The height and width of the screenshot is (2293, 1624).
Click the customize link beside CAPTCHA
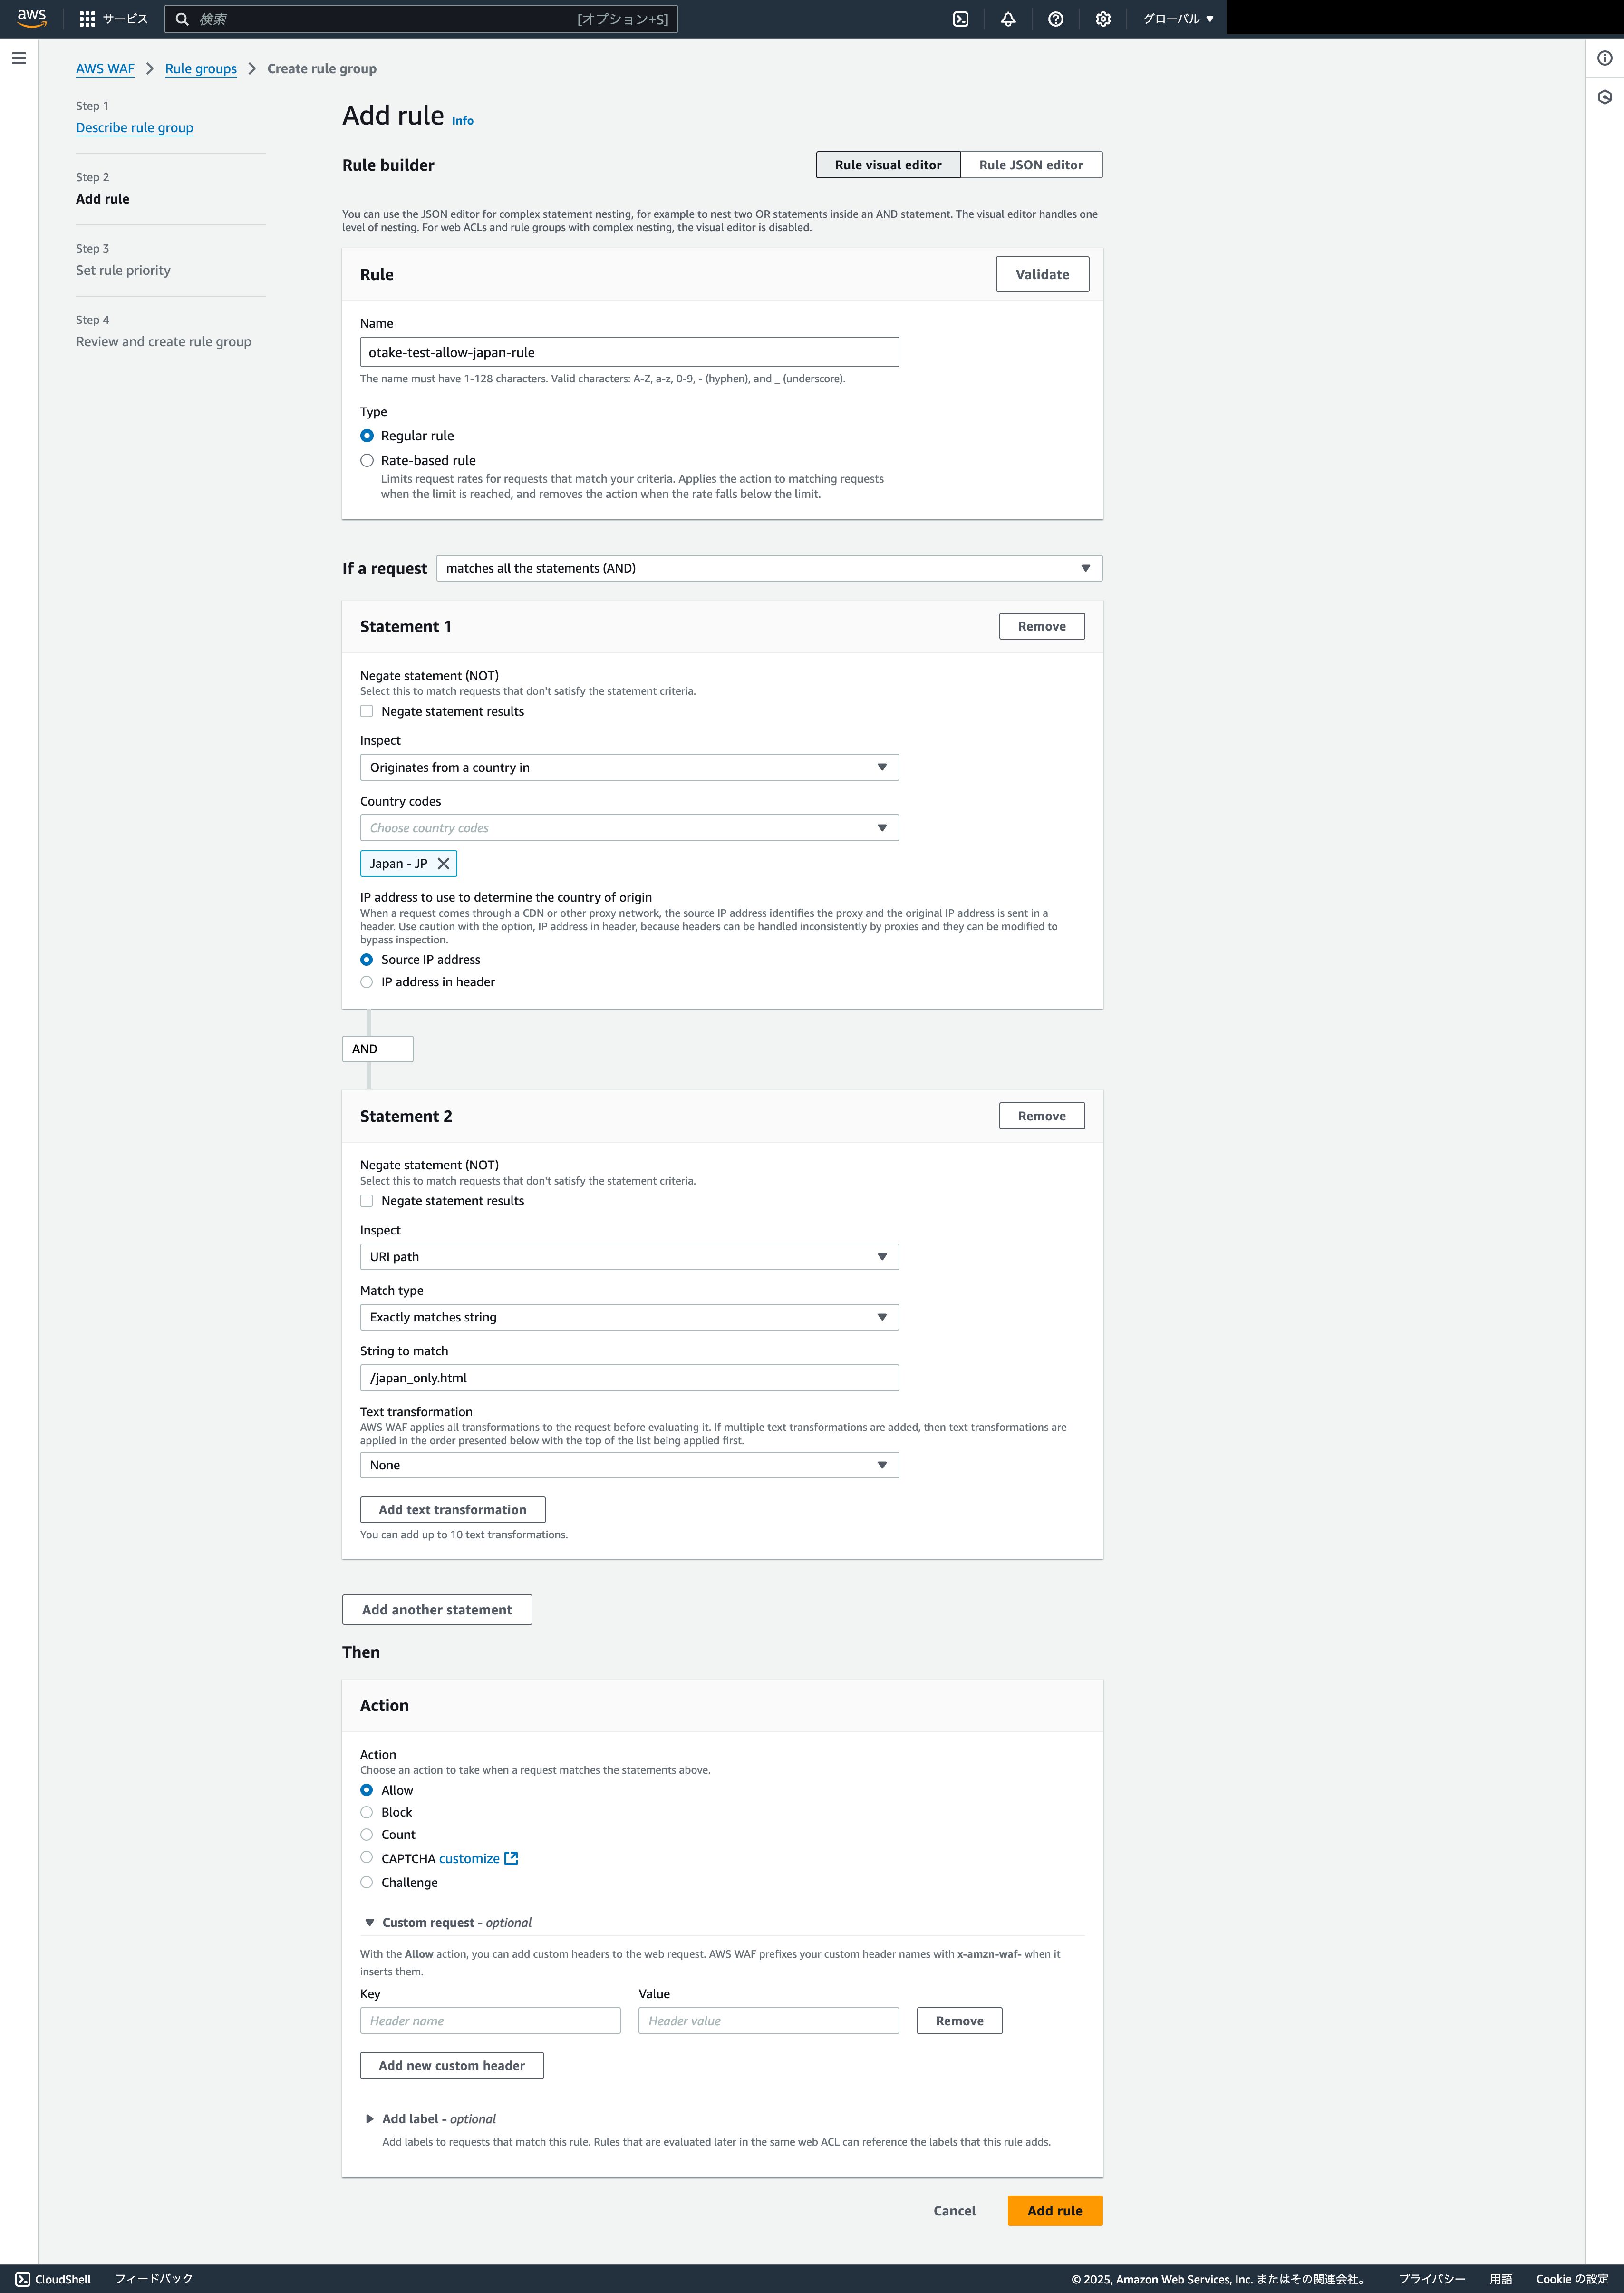(469, 1859)
